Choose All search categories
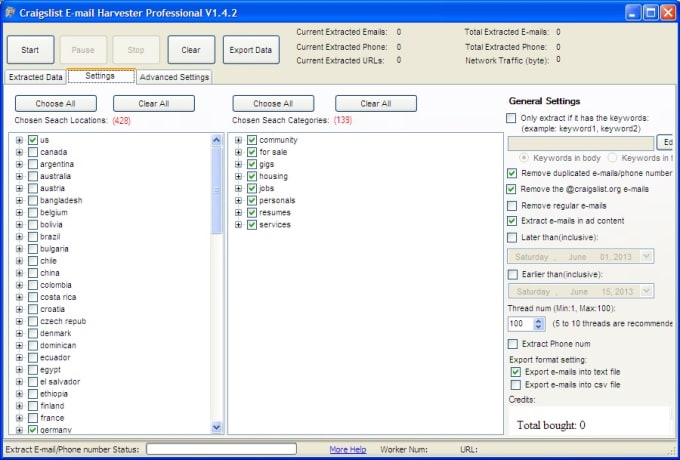This screenshot has width=680, height=460. coord(273,104)
